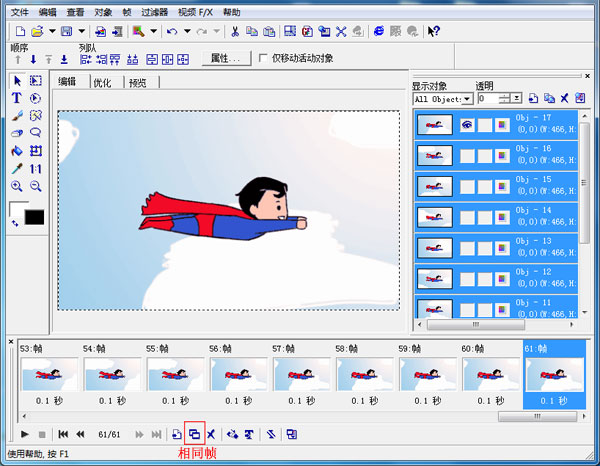This screenshot has height=466, width=600.
Task: Click the Save disk icon
Action: click(x=67, y=31)
